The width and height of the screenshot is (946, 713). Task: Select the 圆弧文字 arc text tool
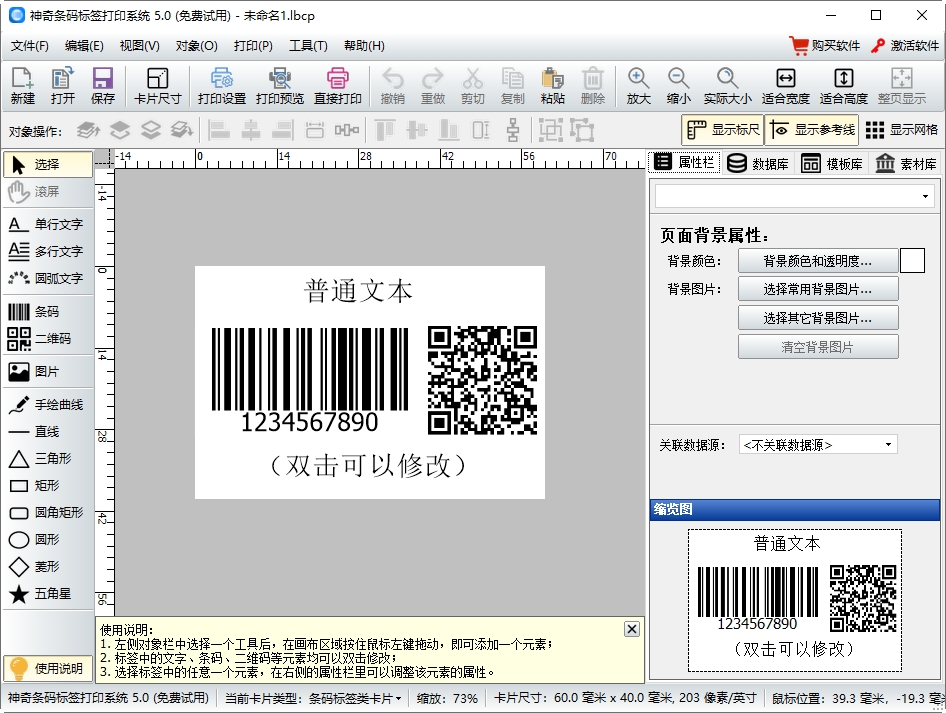(48, 278)
